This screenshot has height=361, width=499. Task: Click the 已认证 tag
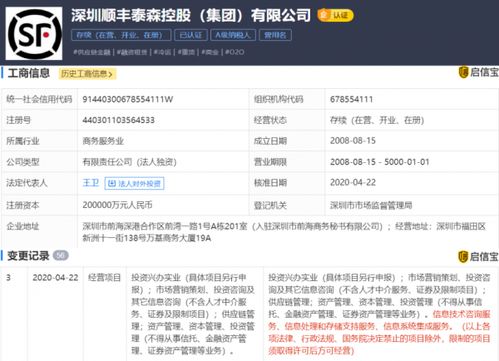coord(191,35)
